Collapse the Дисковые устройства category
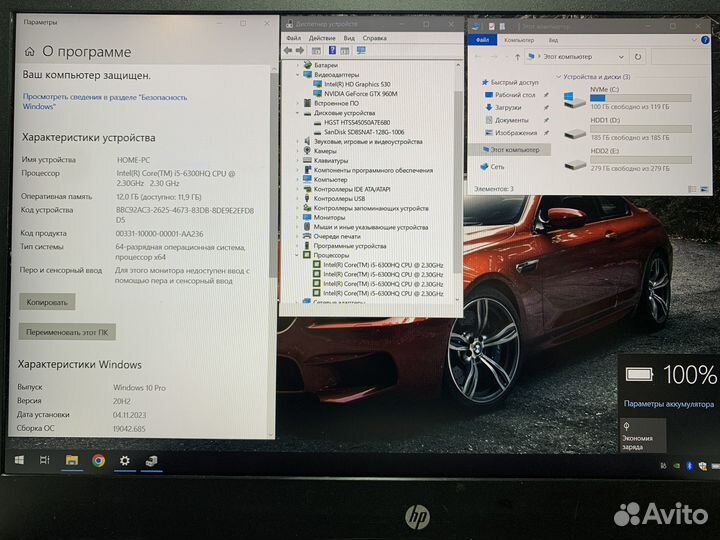The width and height of the screenshot is (720, 540). pyautogui.click(x=298, y=113)
